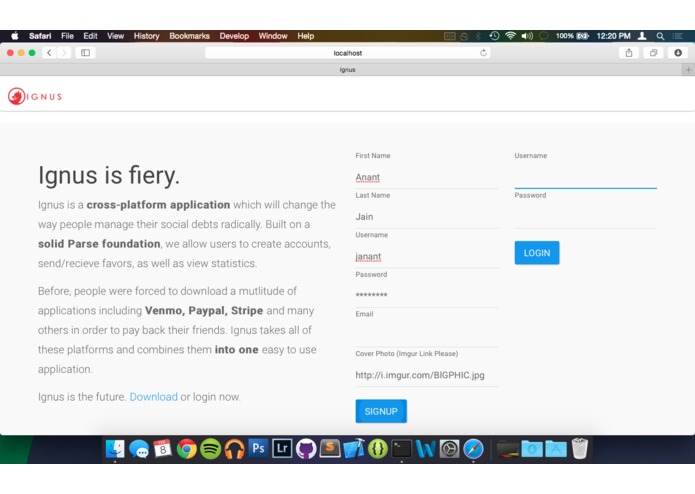Open the Window menu
The height and width of the screenshot is (494, 695).
click(273, 36)
